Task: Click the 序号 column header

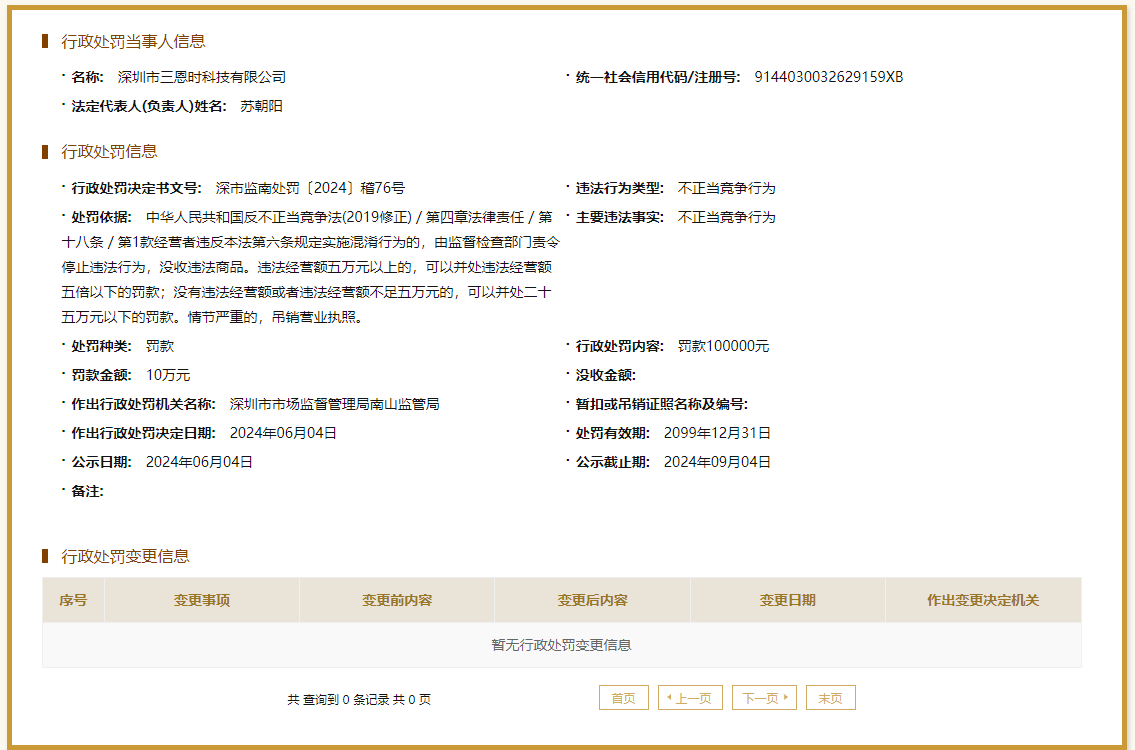Action: click(73, 600)
